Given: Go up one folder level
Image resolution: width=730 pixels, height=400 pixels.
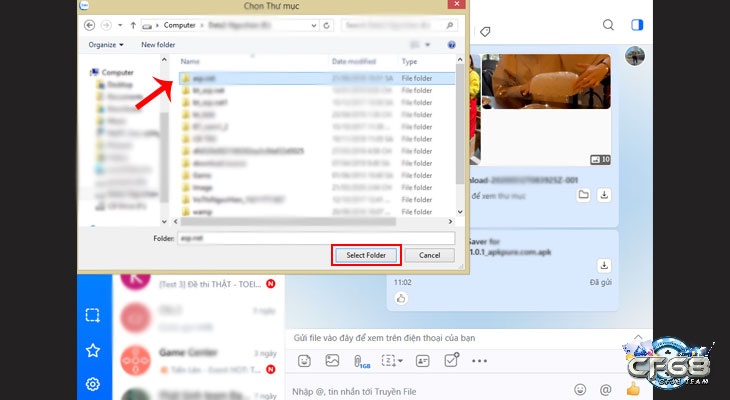Looking at the screenshot, I should [x=133, y=25].
